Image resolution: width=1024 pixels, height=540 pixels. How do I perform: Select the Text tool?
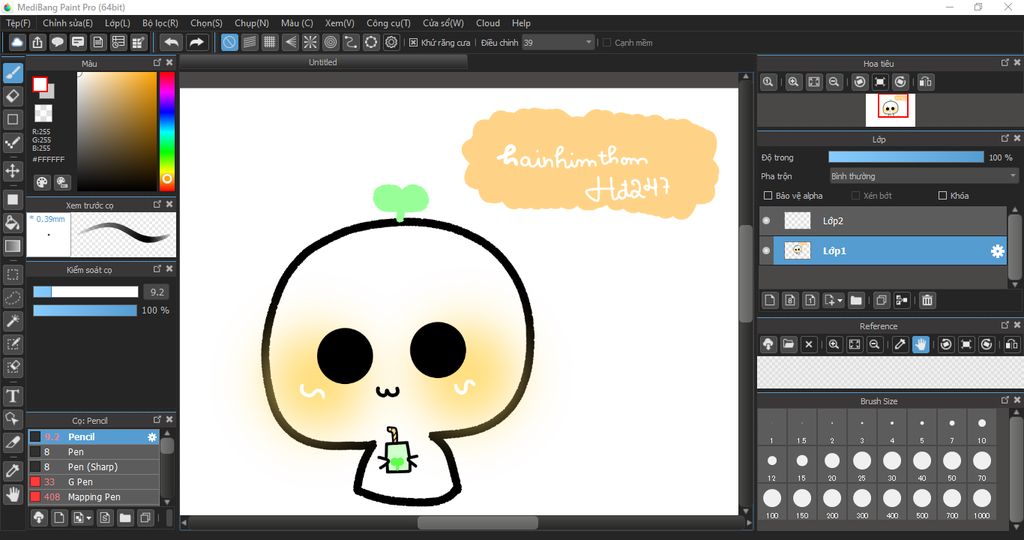[13, 396]
